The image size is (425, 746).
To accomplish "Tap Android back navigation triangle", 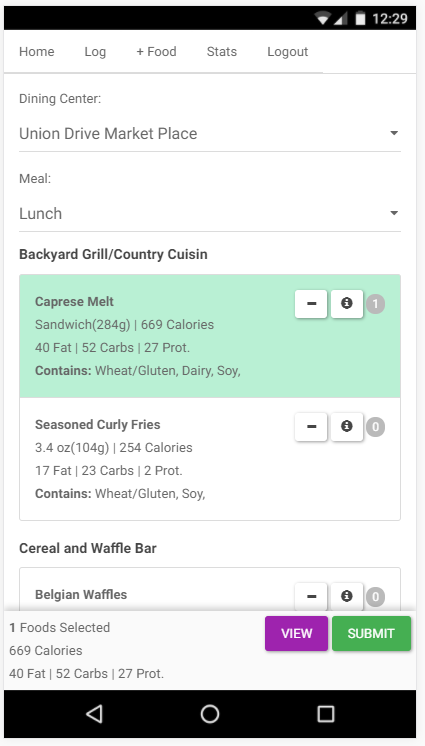I will point(94,714).
